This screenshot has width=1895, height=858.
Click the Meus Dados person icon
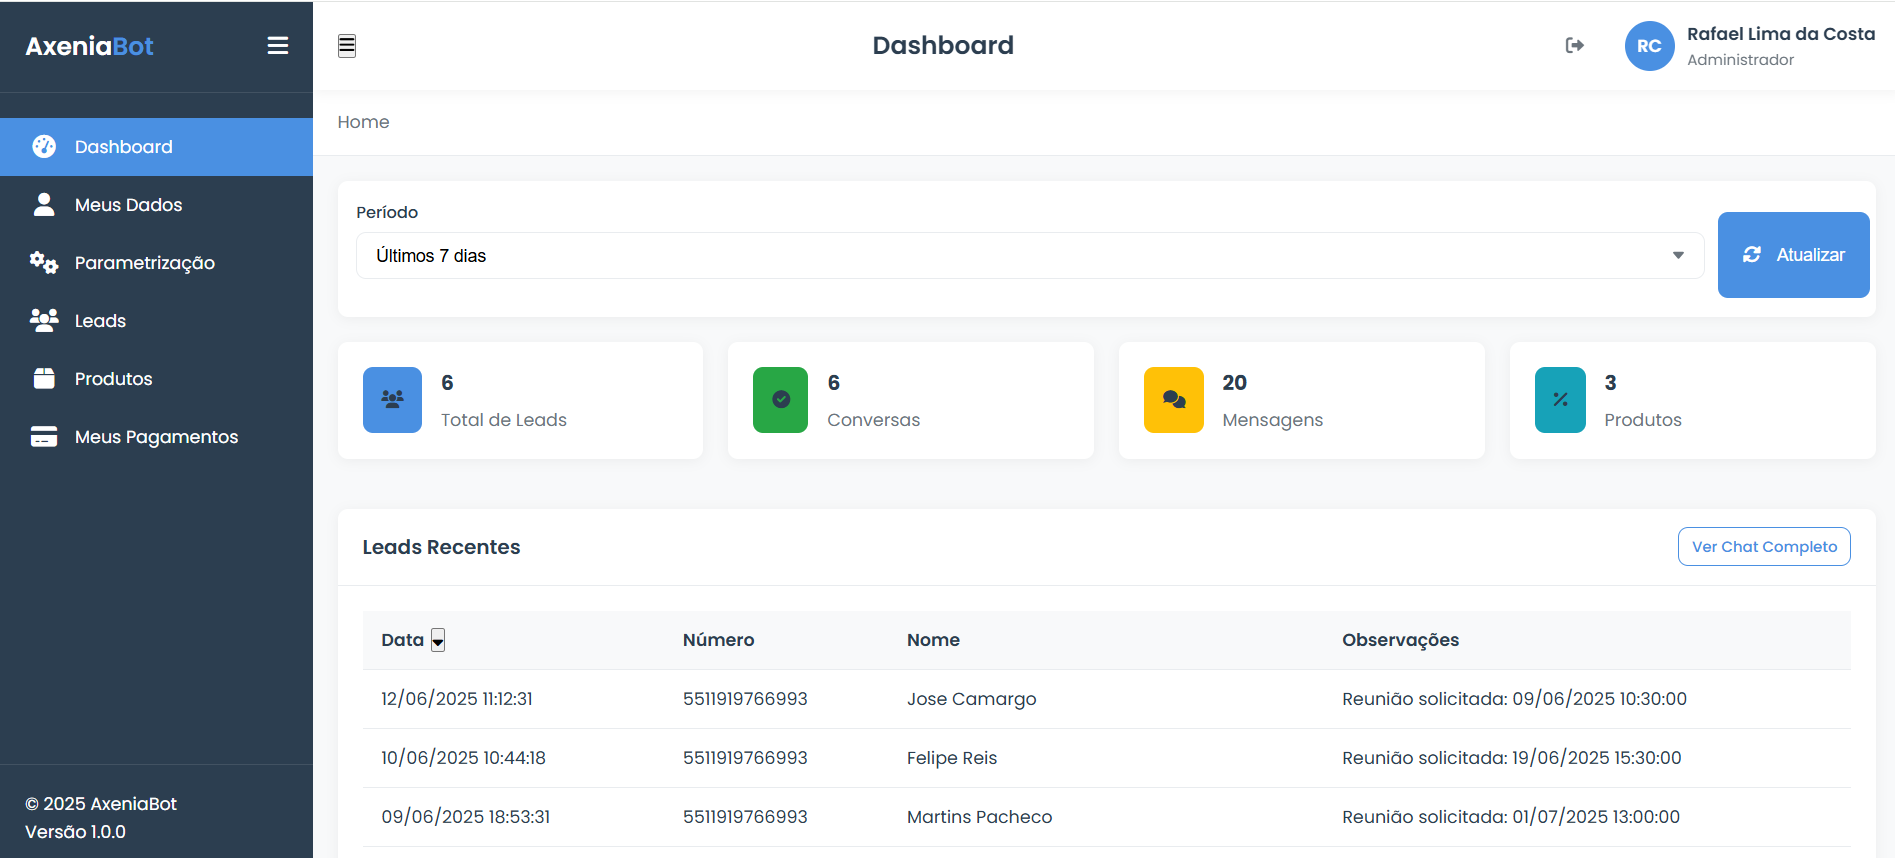pos(44,205)
